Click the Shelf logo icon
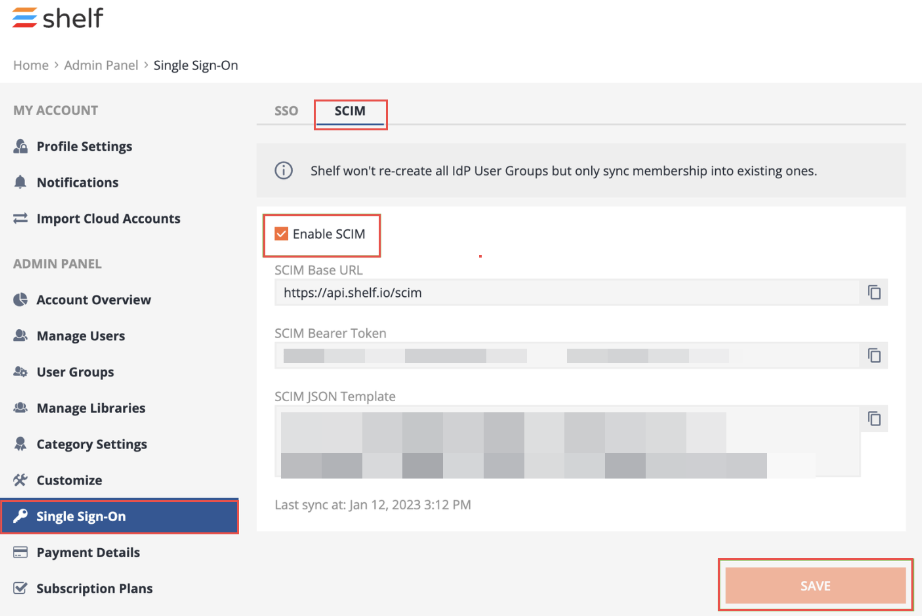 pyautogui.click(x=25, y=18)
